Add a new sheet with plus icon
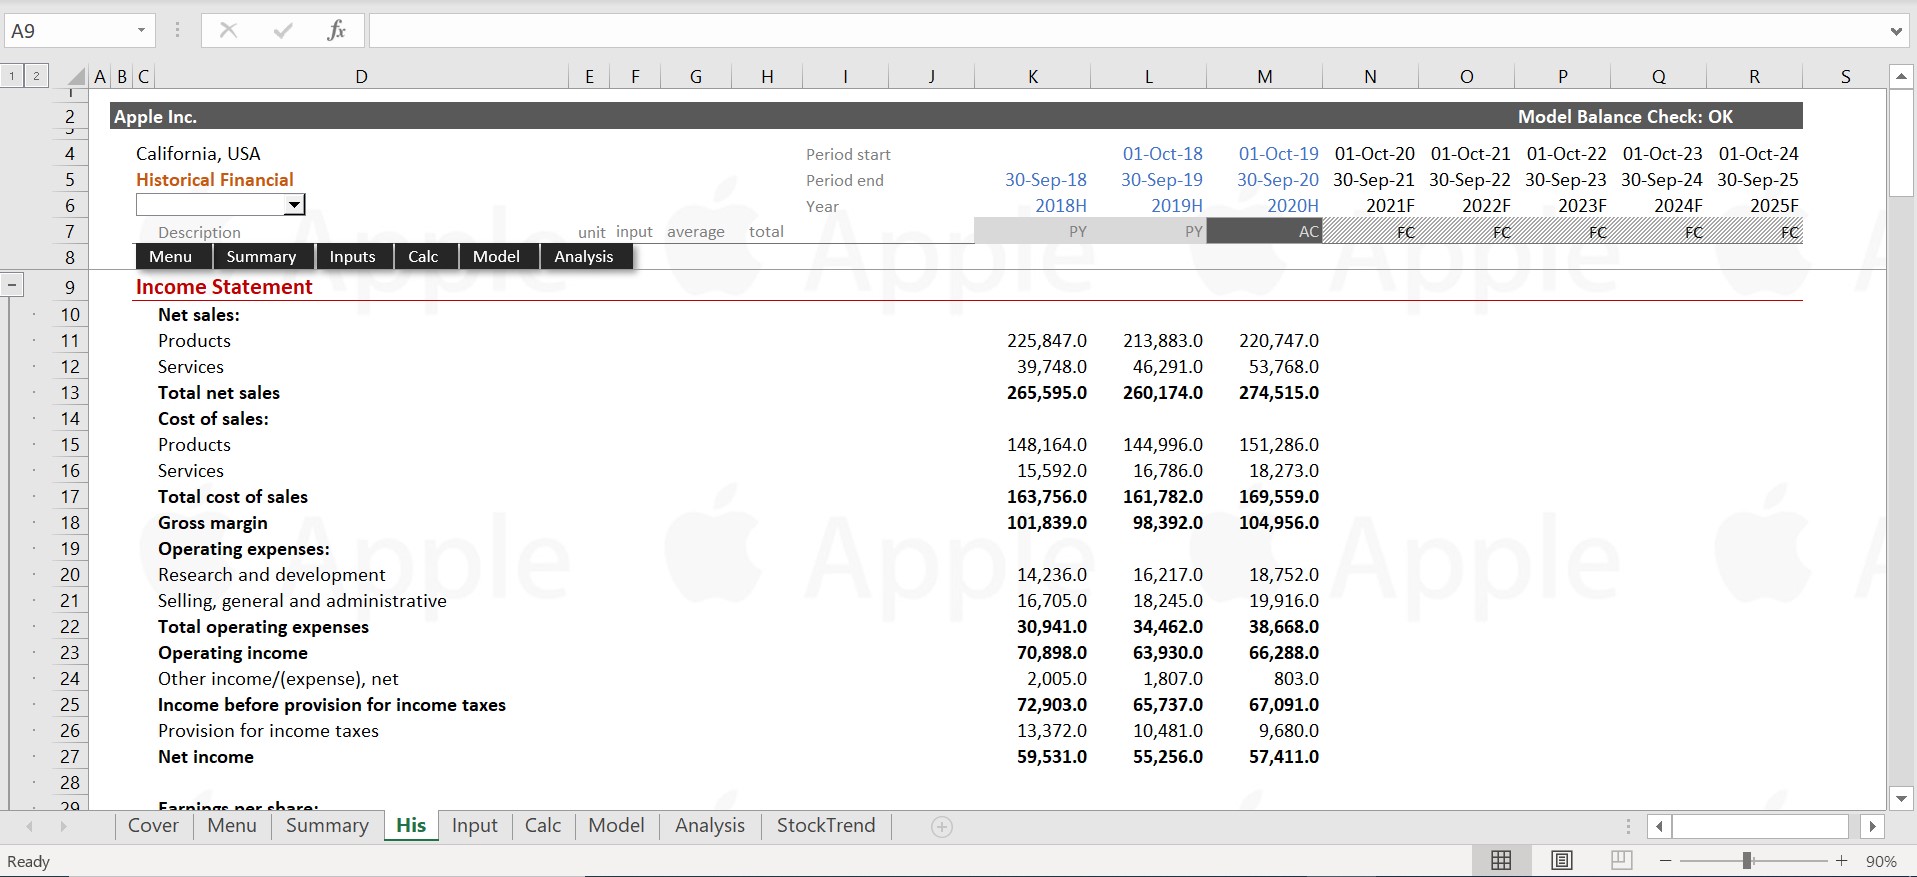This screenshot has width=1917, height=877. click(x=941, y=827)
